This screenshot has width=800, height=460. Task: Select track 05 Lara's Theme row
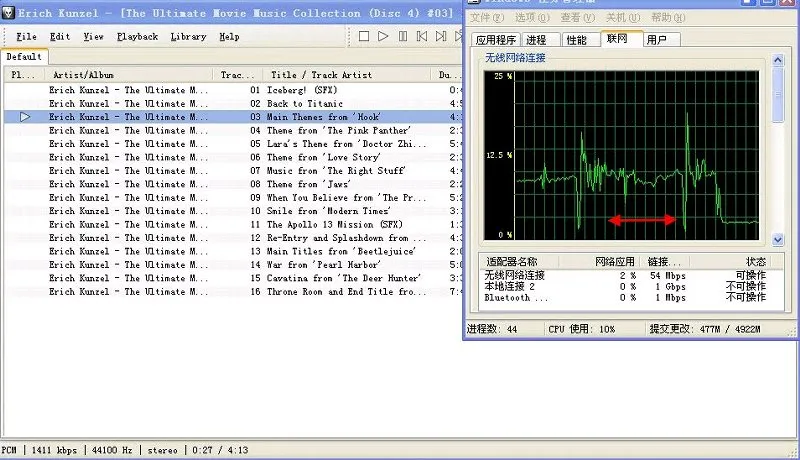click(x=234, y=144)
